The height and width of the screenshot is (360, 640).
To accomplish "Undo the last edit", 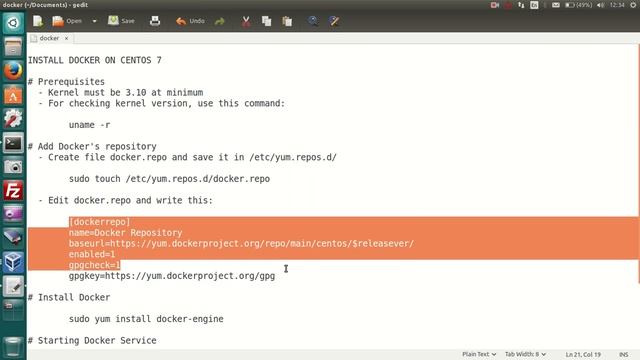I will tap(190, 21).
